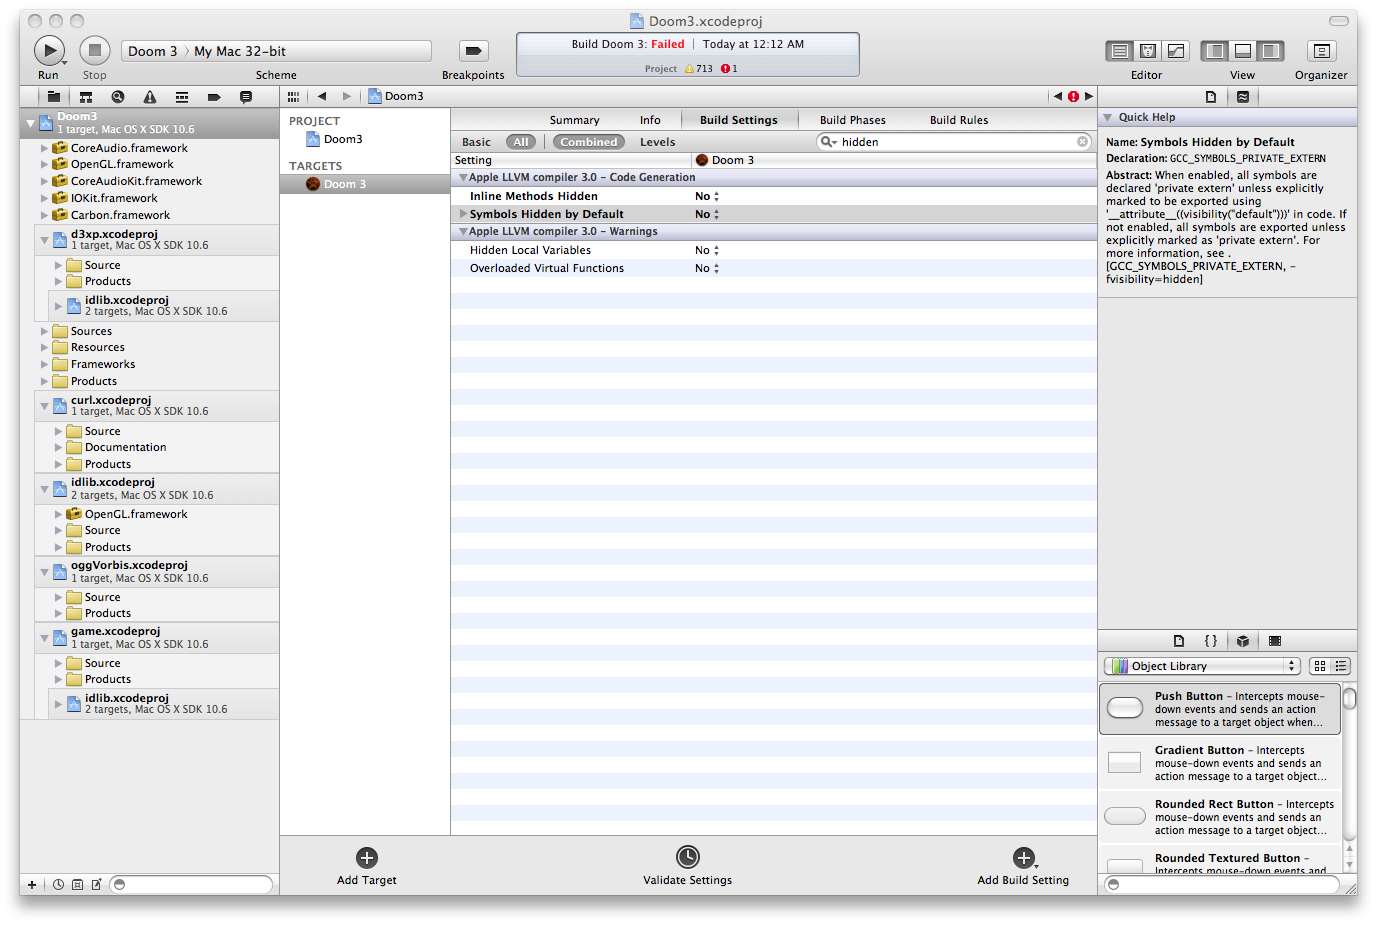
Task: Show Combined build settings view
Action: pyautogui.click(x=589, y=142)
